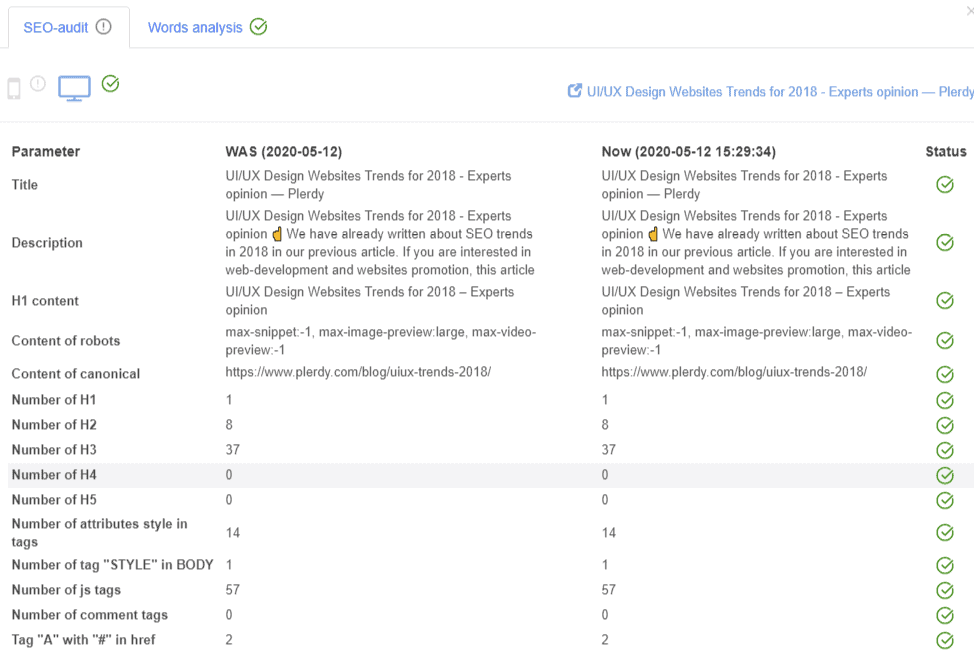Screen dimensions: 974x667
Task: Click the green checkmark on Words analysis tab
Action: tap(258, 27)
